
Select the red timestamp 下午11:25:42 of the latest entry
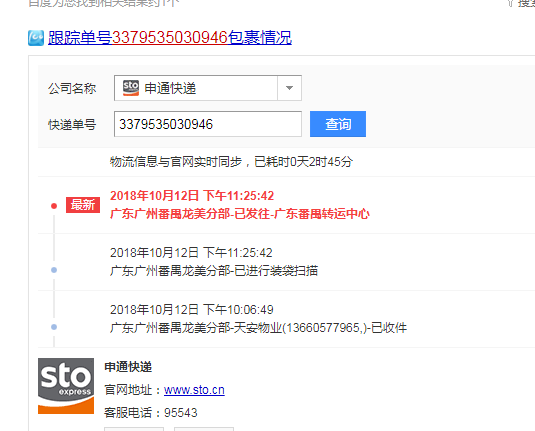tap(238, 196)
